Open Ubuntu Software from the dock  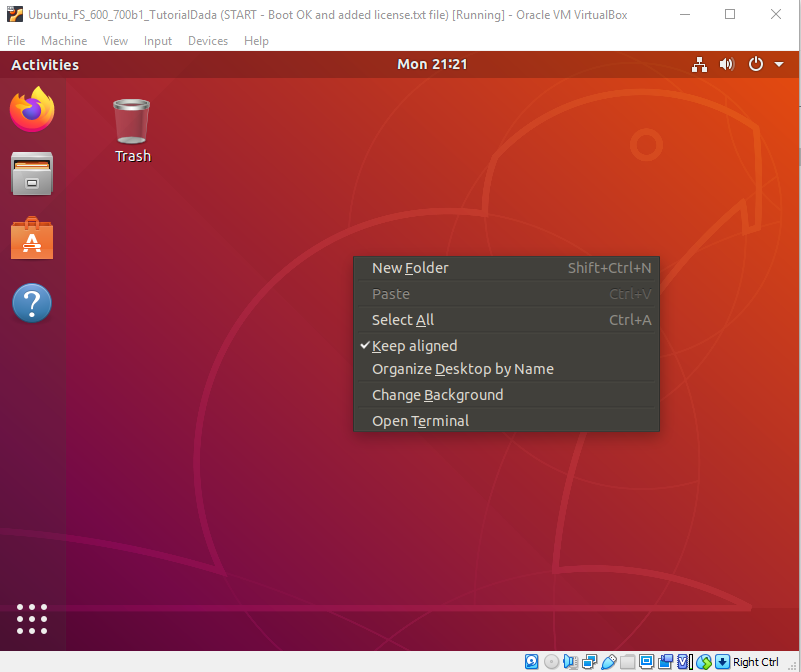coord(32,239)
